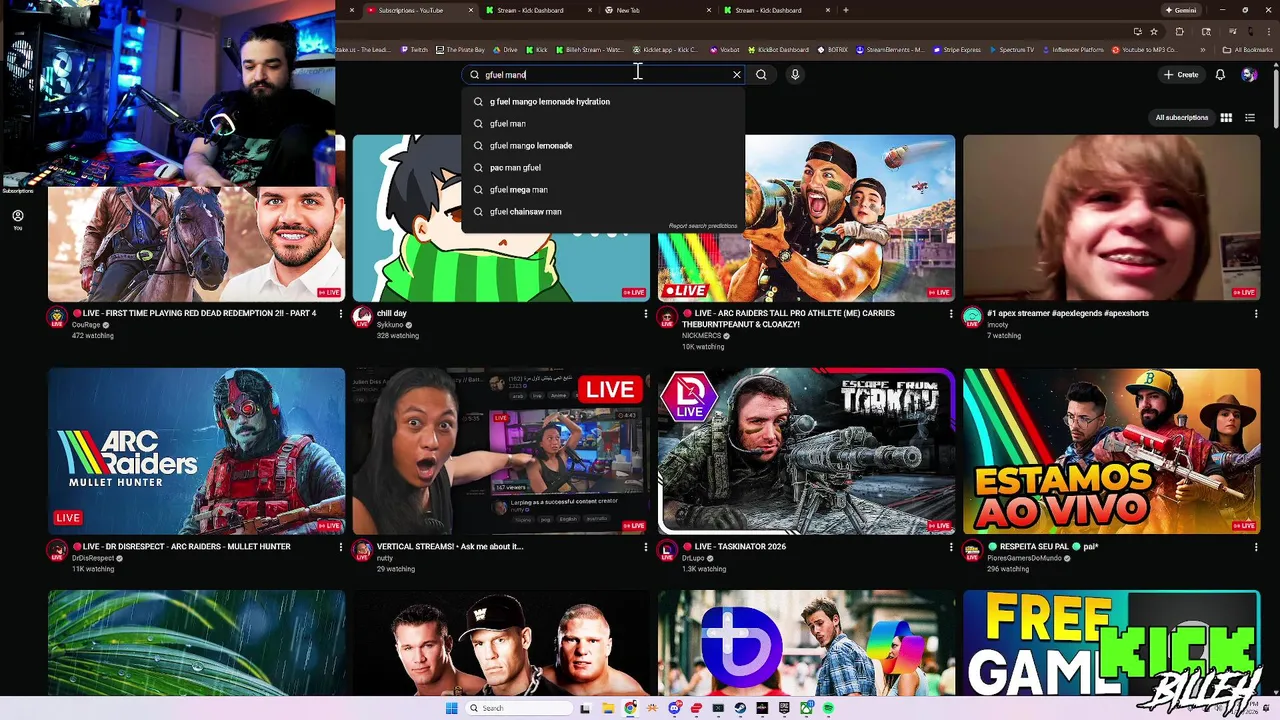Viewport: 1280px width, 720px height.
Task: Bookmark this page with the star icon
Action: [1153, 31]
